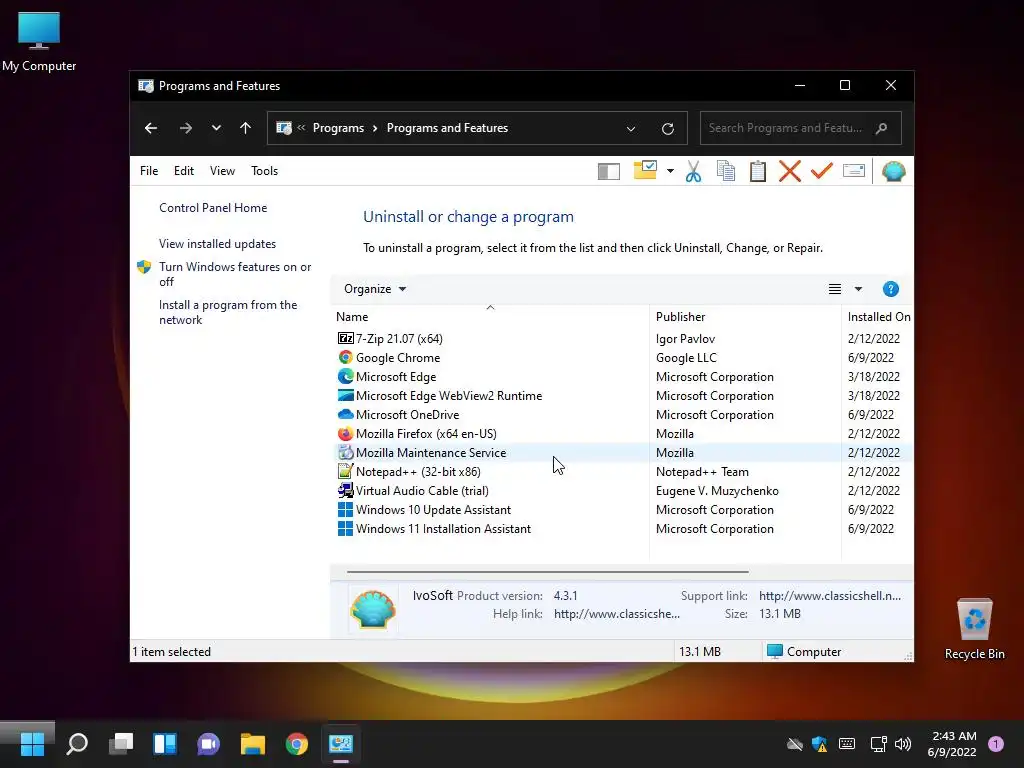Screen dimensions: 1024x768
Task: Expand the address bar history dropdown
Action: (631, 129)
